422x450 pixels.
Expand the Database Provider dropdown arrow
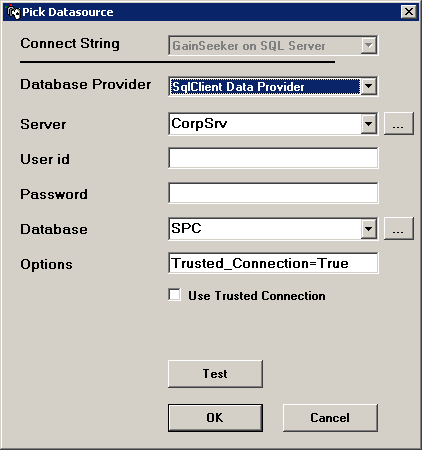pyautogui.click(x=369, y=86)
